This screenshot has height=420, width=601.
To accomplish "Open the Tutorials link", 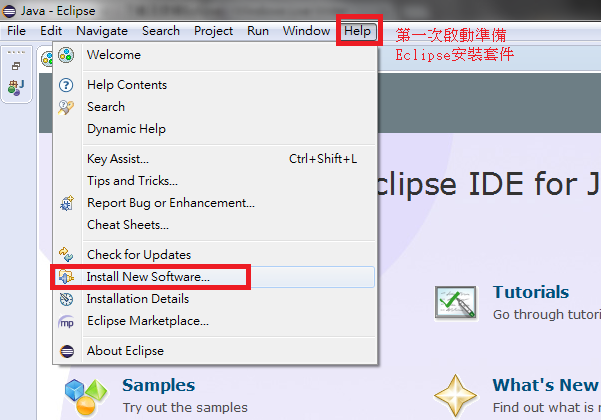I will point(530,292).
